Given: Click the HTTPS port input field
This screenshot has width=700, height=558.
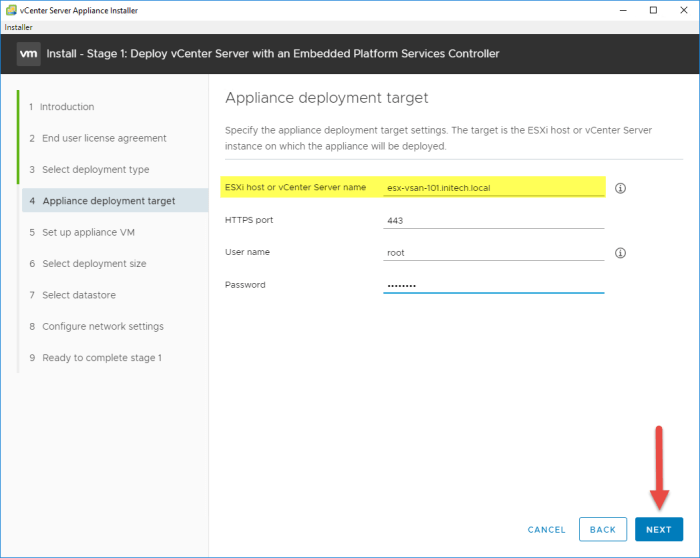Looking at the screenshot, I should click(493, 221).
